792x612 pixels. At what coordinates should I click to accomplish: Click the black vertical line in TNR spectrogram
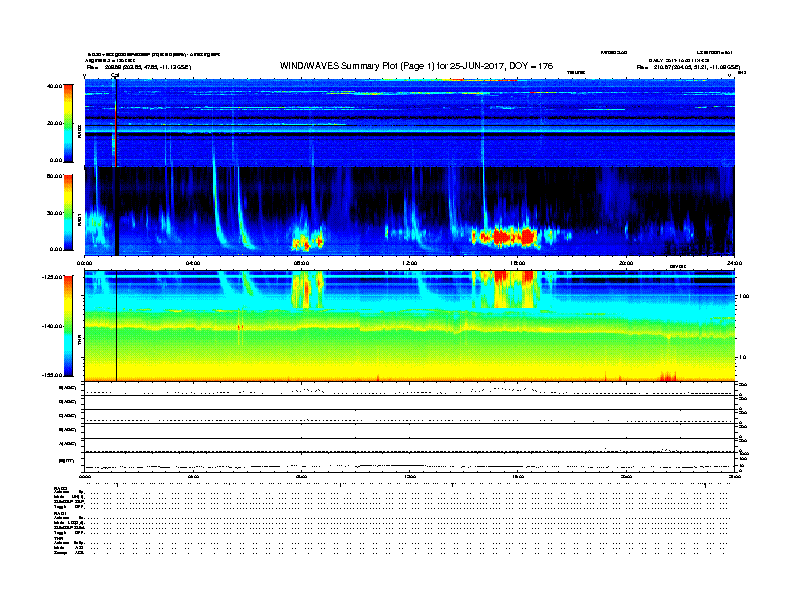coord(117,326)
